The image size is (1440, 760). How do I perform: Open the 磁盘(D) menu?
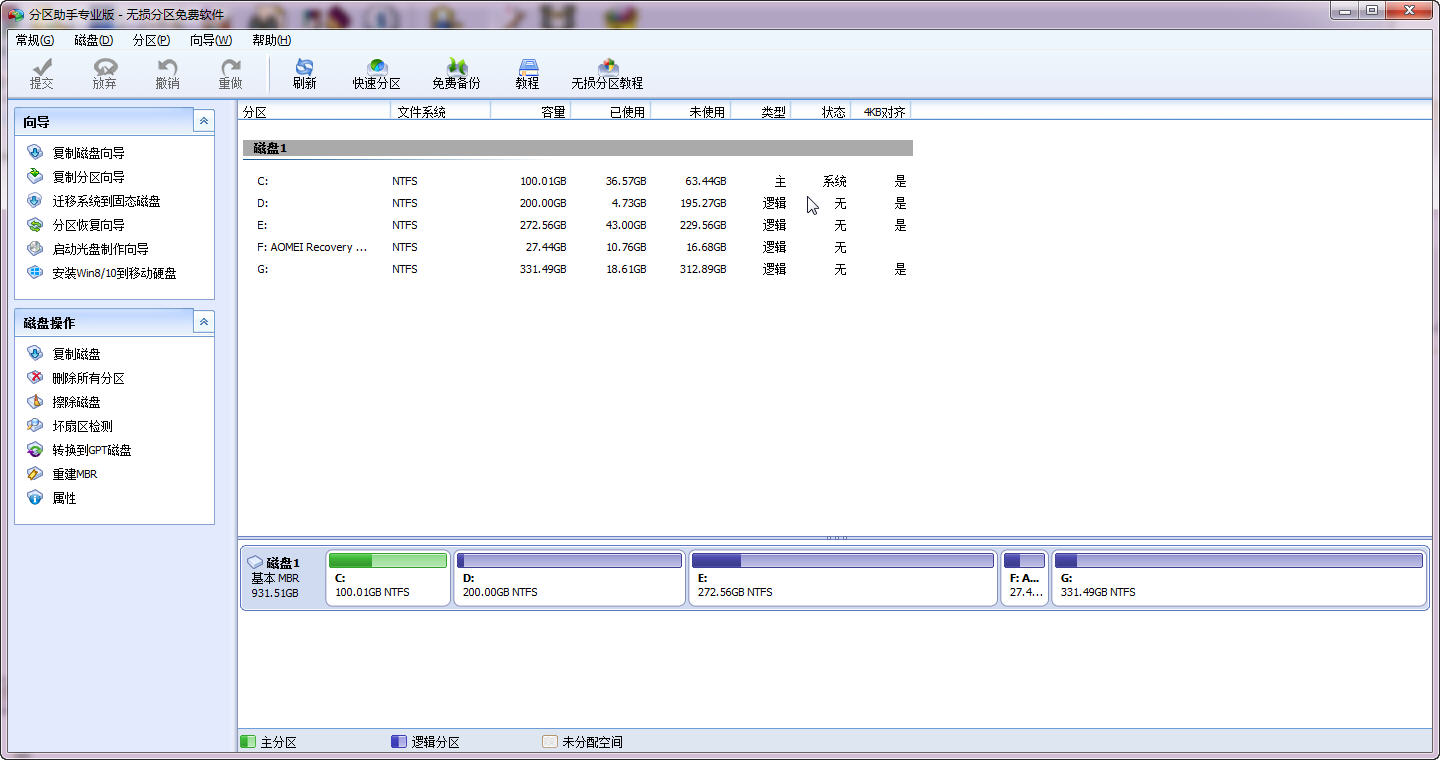[93, 40]
